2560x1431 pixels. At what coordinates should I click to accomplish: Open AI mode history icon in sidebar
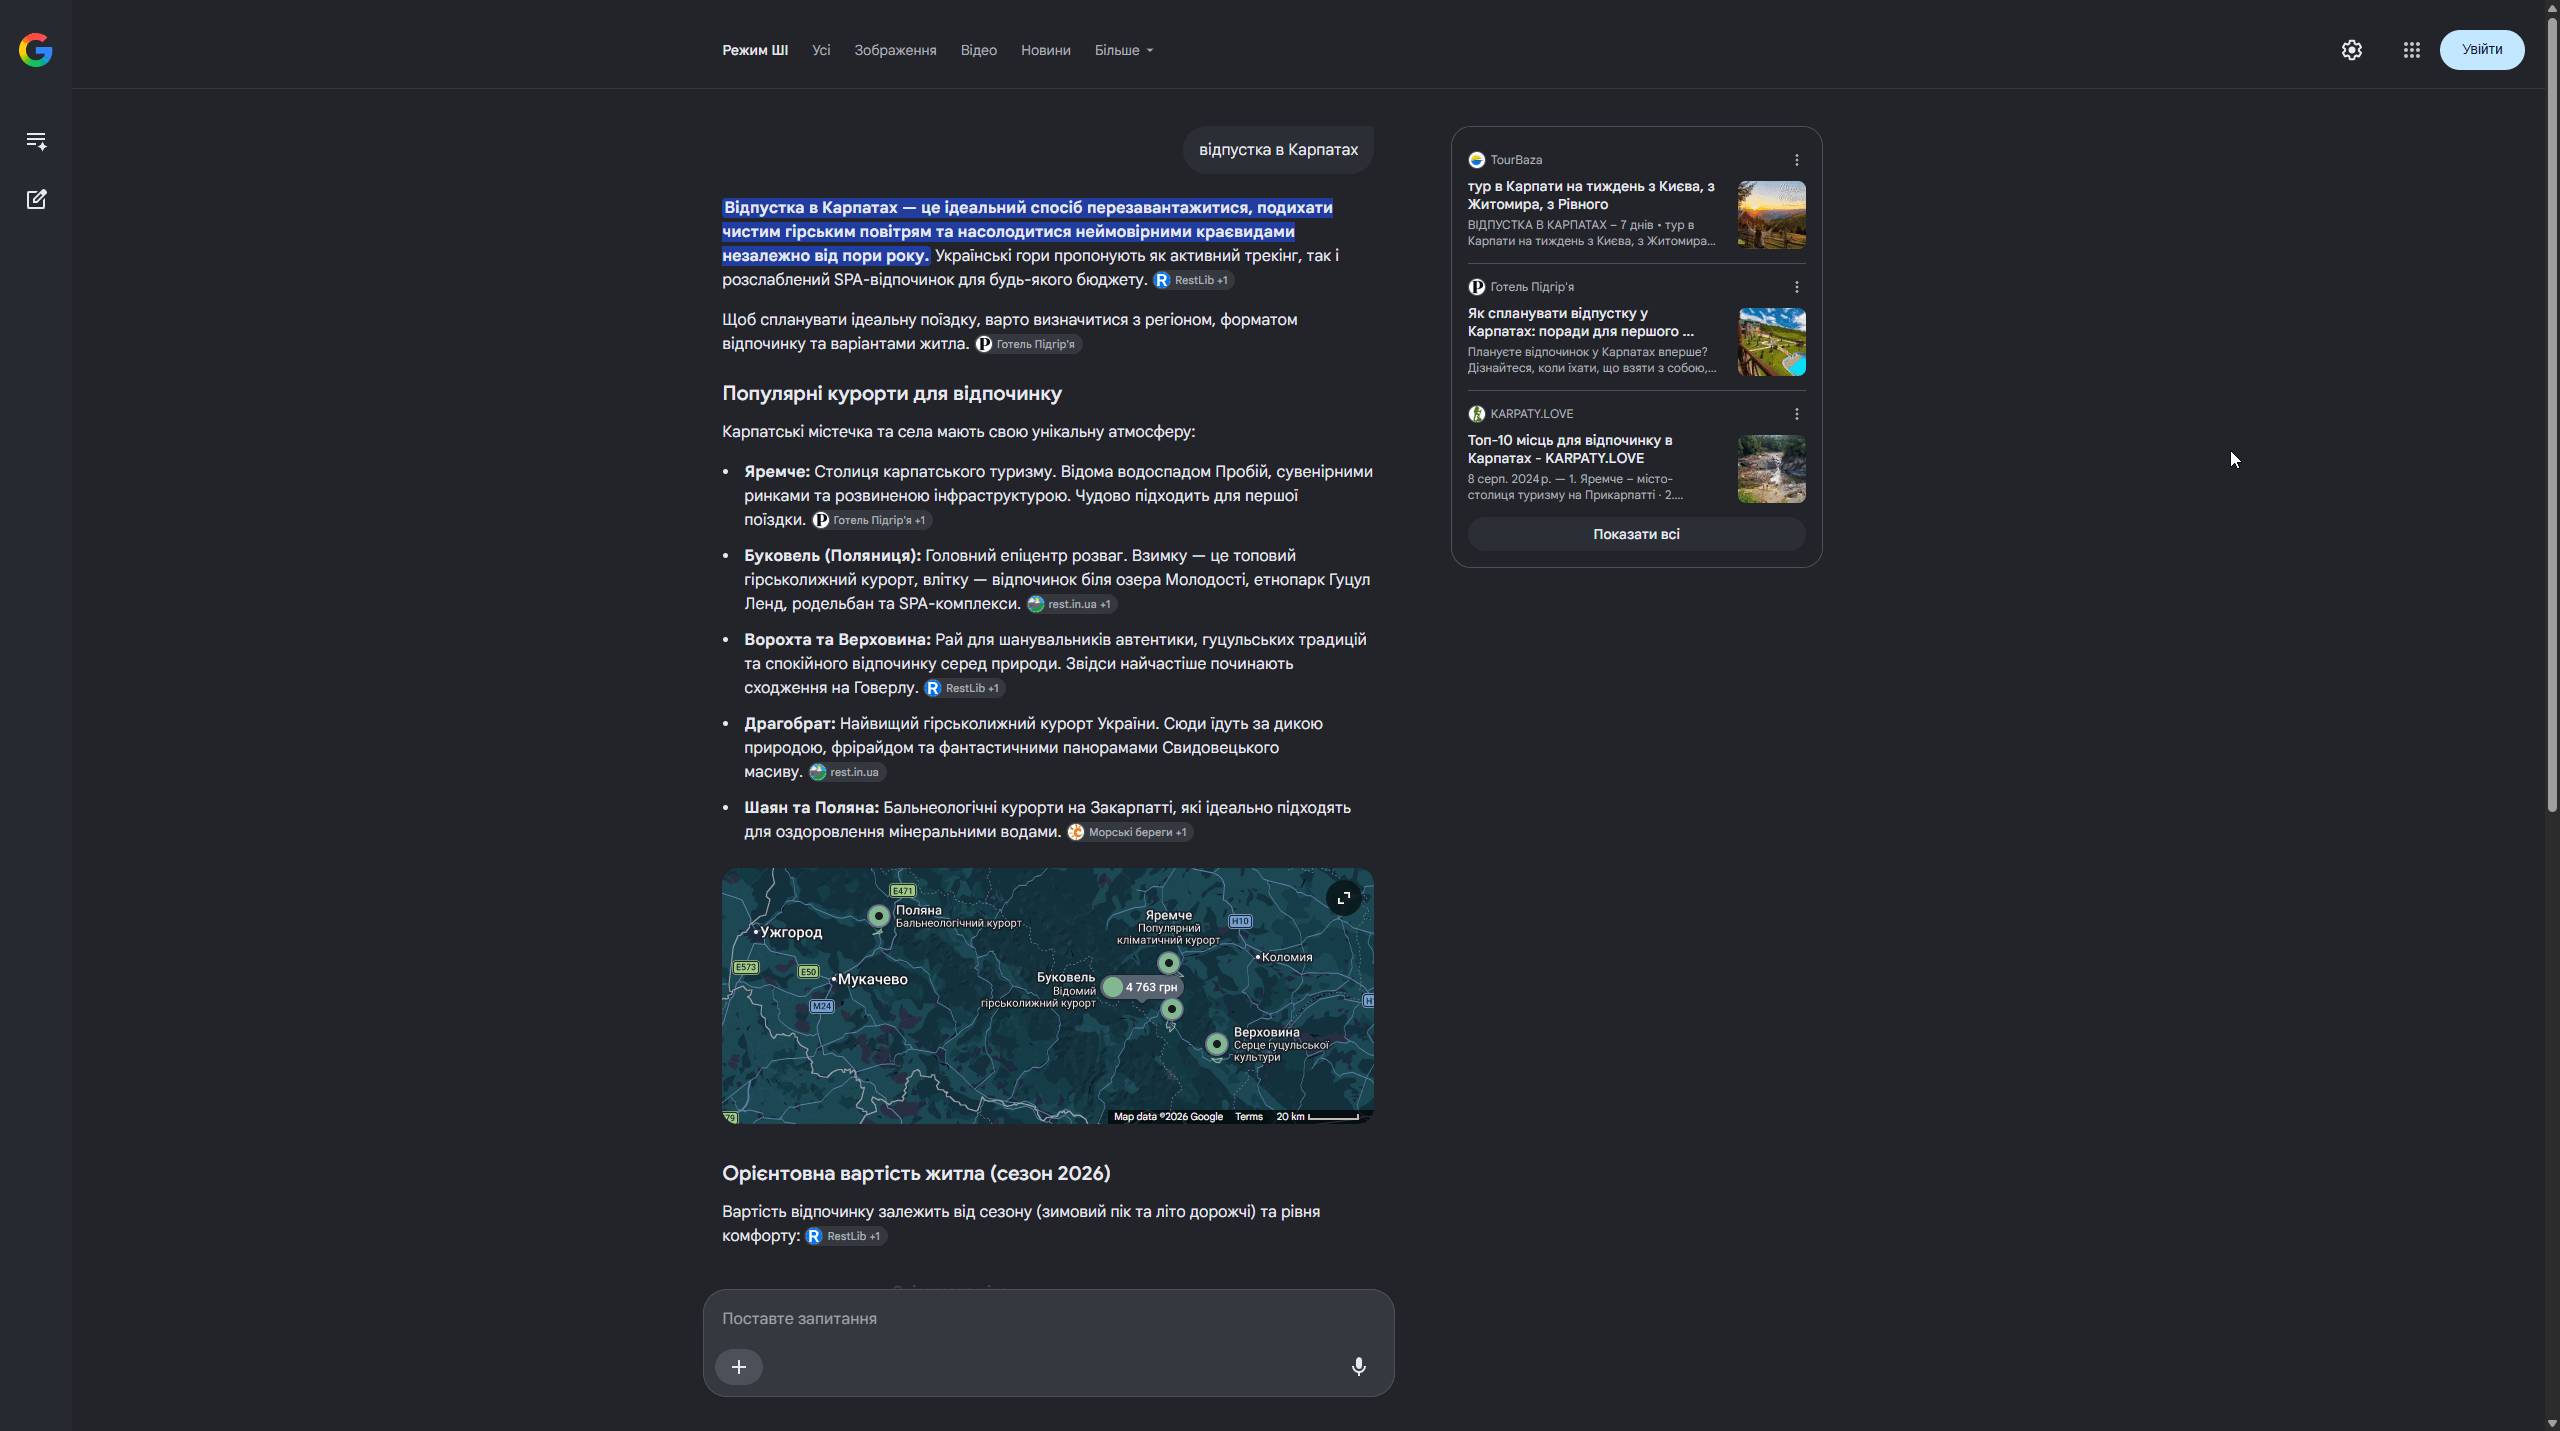point(36,141)
